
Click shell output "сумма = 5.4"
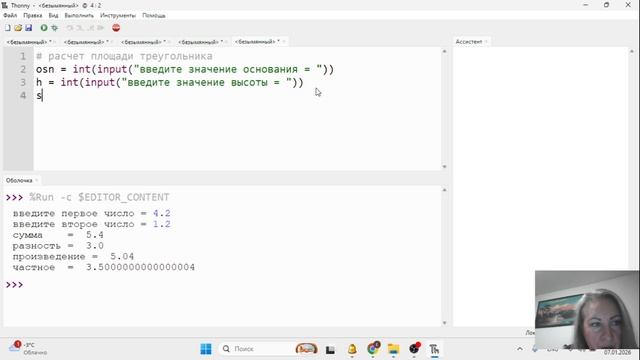tap(58, 235)
